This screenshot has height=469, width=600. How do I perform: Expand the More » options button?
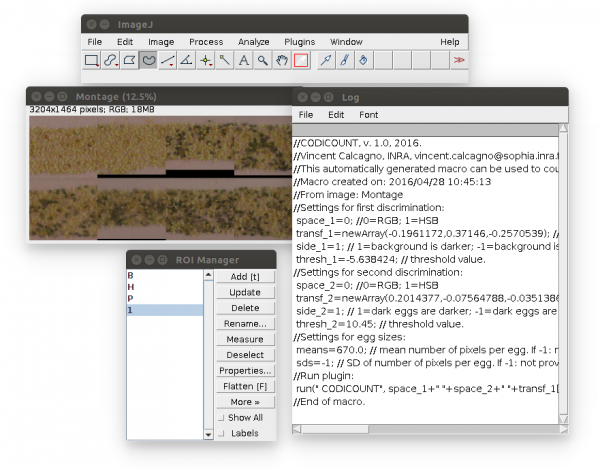[x=245, y=402]
